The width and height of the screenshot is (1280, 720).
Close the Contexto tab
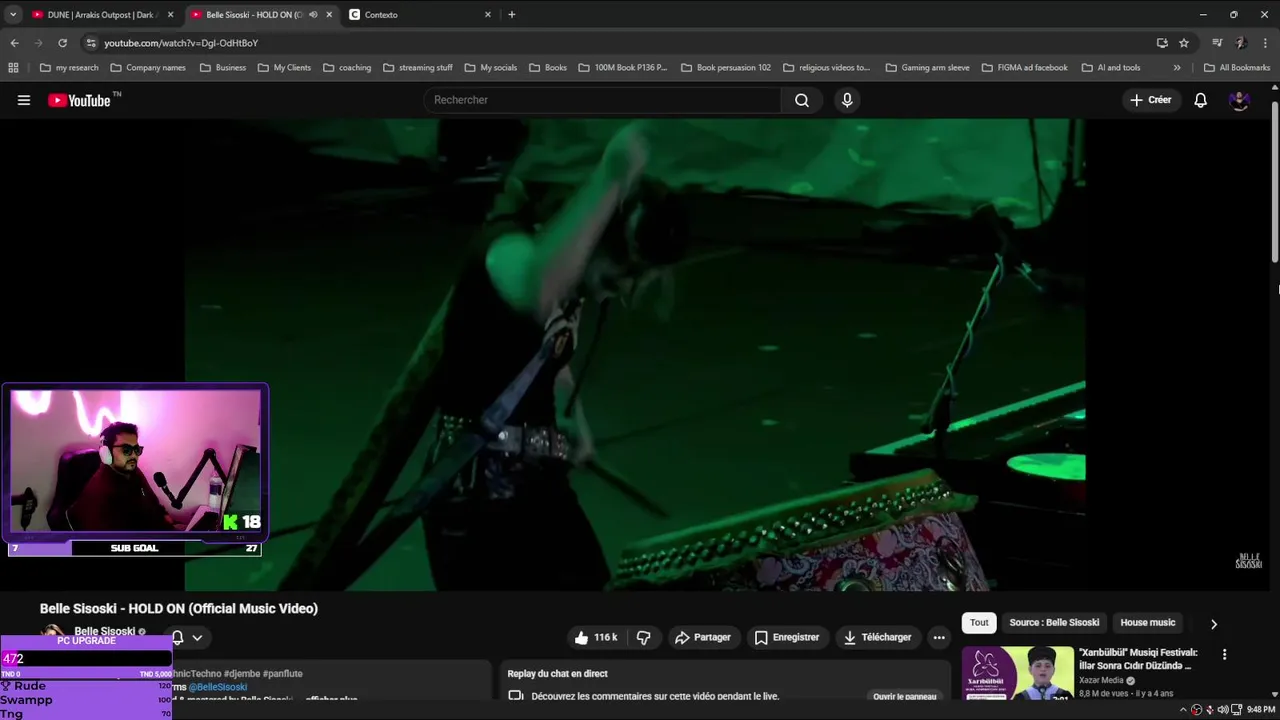pos(488,15)
